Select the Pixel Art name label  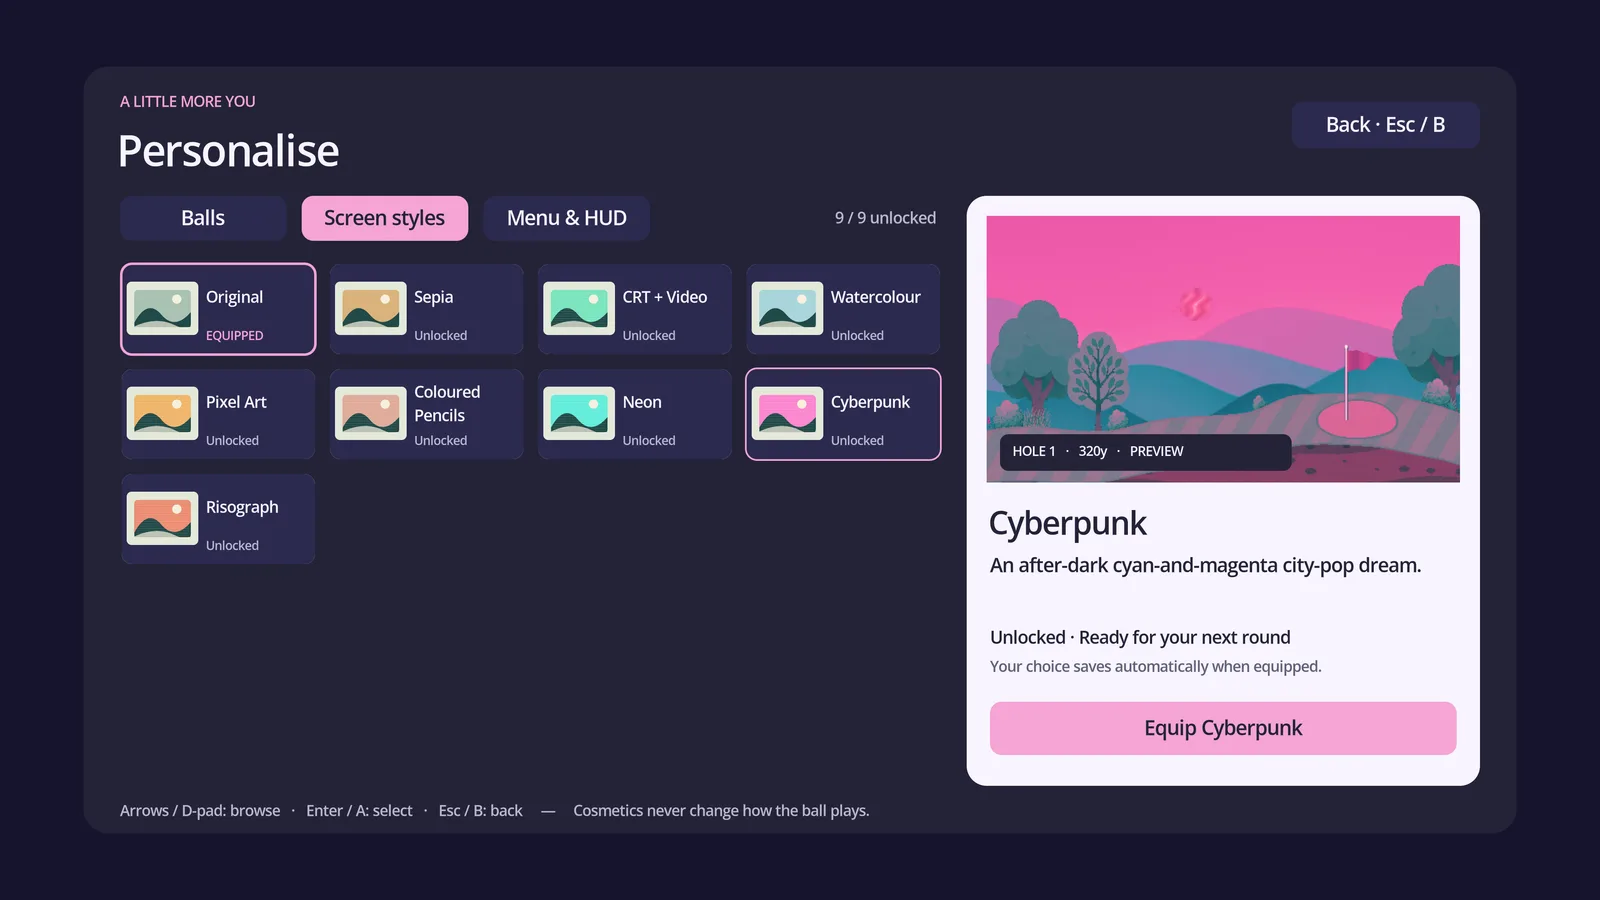(236, 402)
